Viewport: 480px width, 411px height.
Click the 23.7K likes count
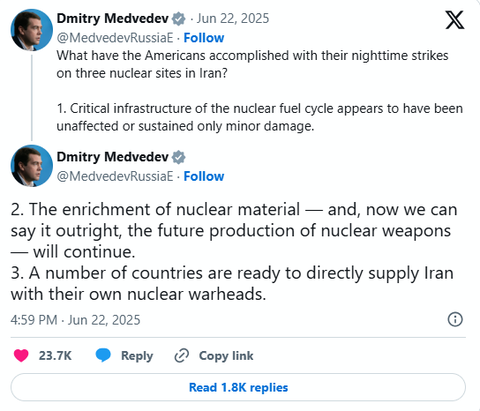(55, 356)
